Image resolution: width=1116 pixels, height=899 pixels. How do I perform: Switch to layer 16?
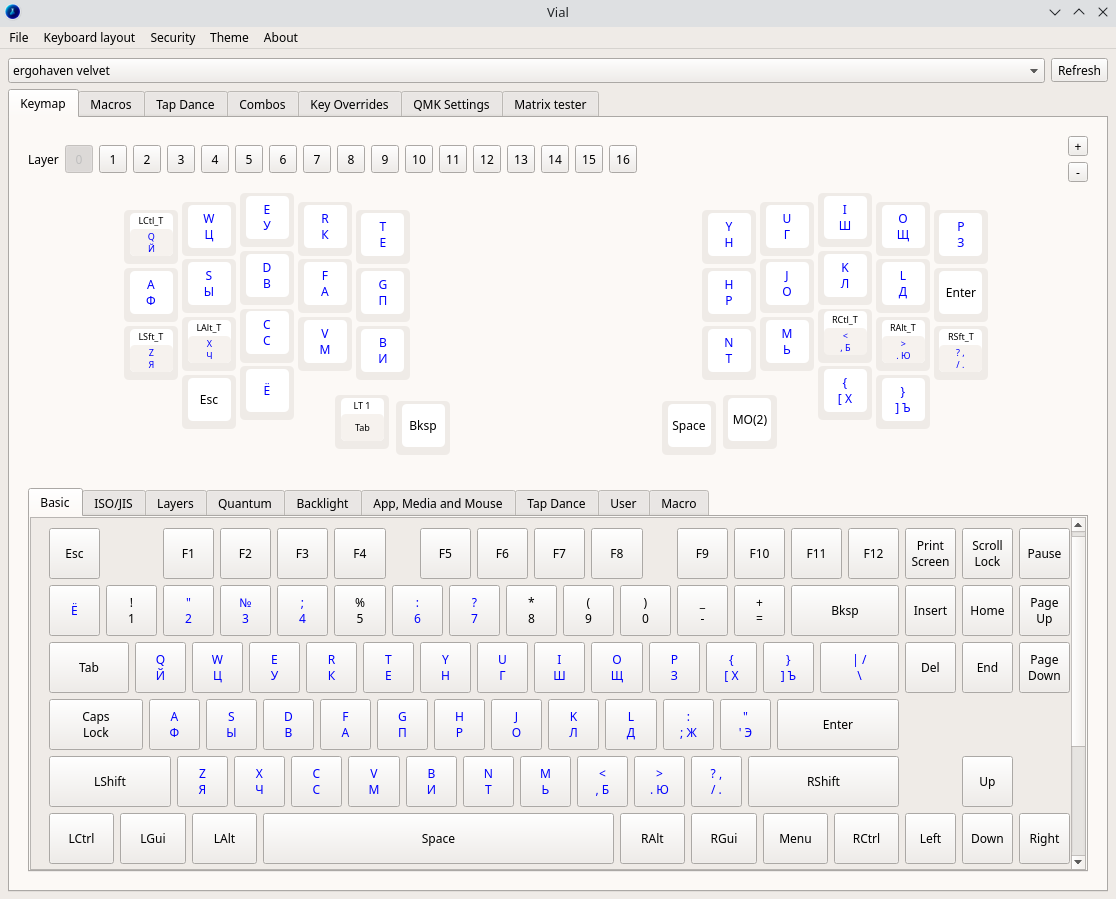623,160
